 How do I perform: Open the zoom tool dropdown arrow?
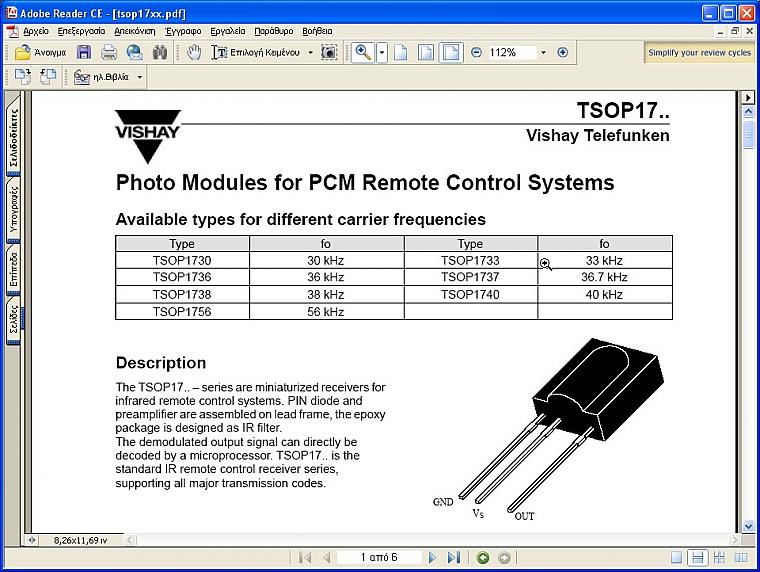[382, 52]
